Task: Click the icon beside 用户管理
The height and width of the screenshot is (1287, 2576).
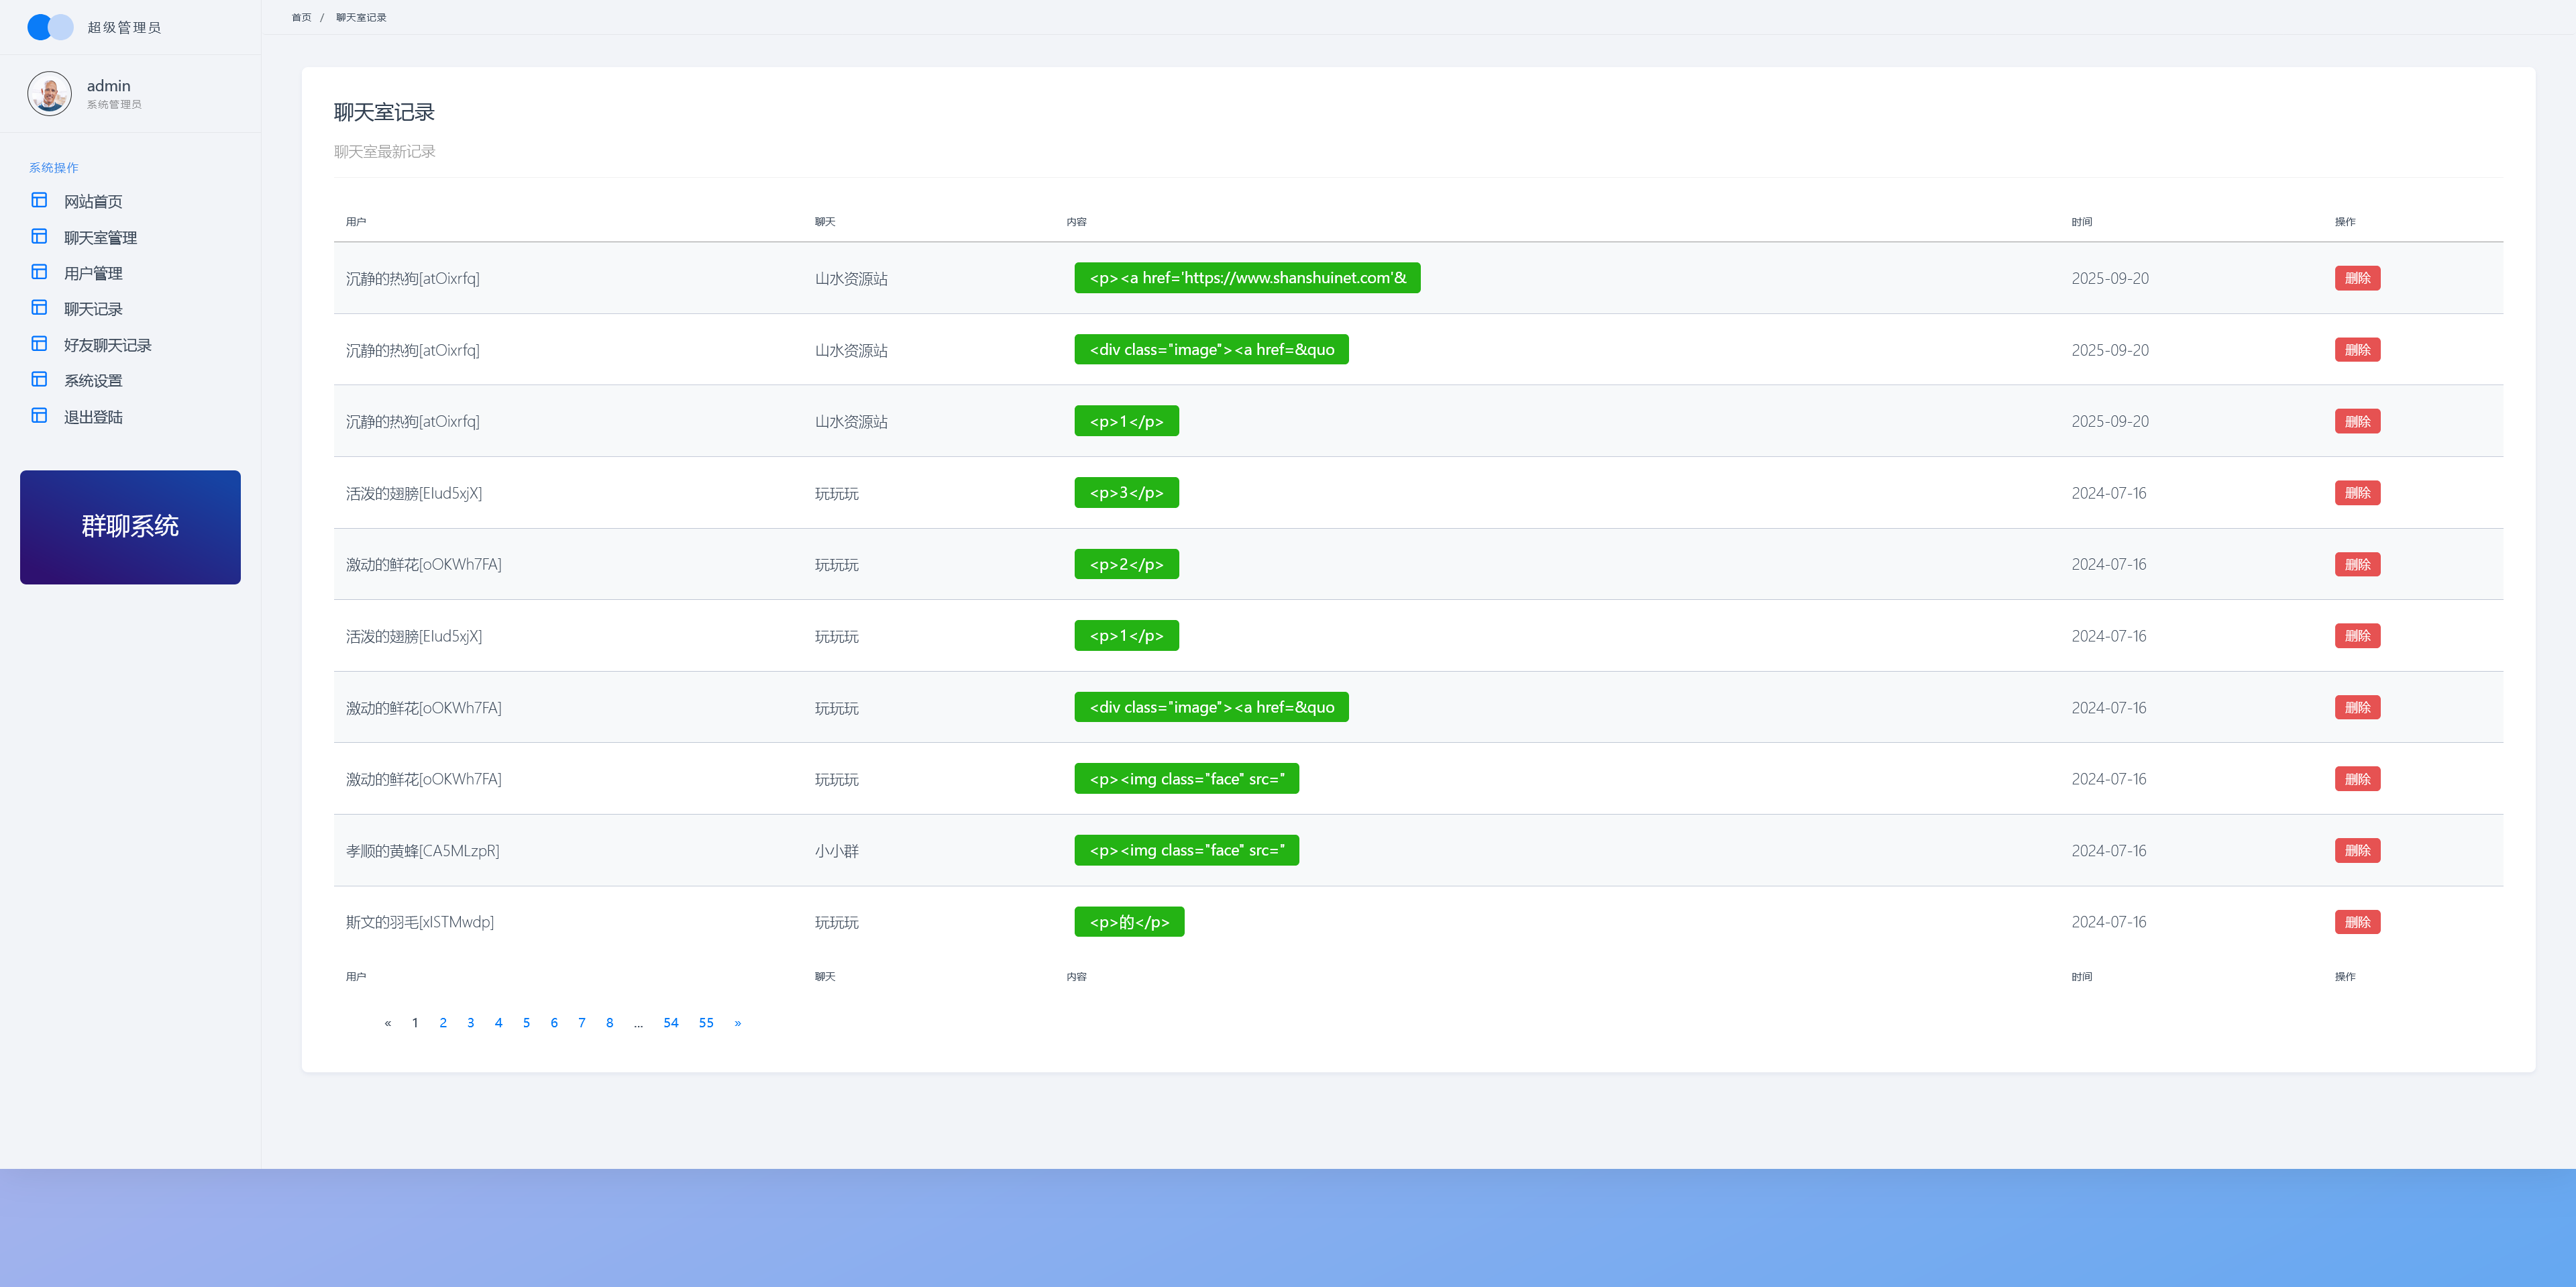Action: (39, 272)
